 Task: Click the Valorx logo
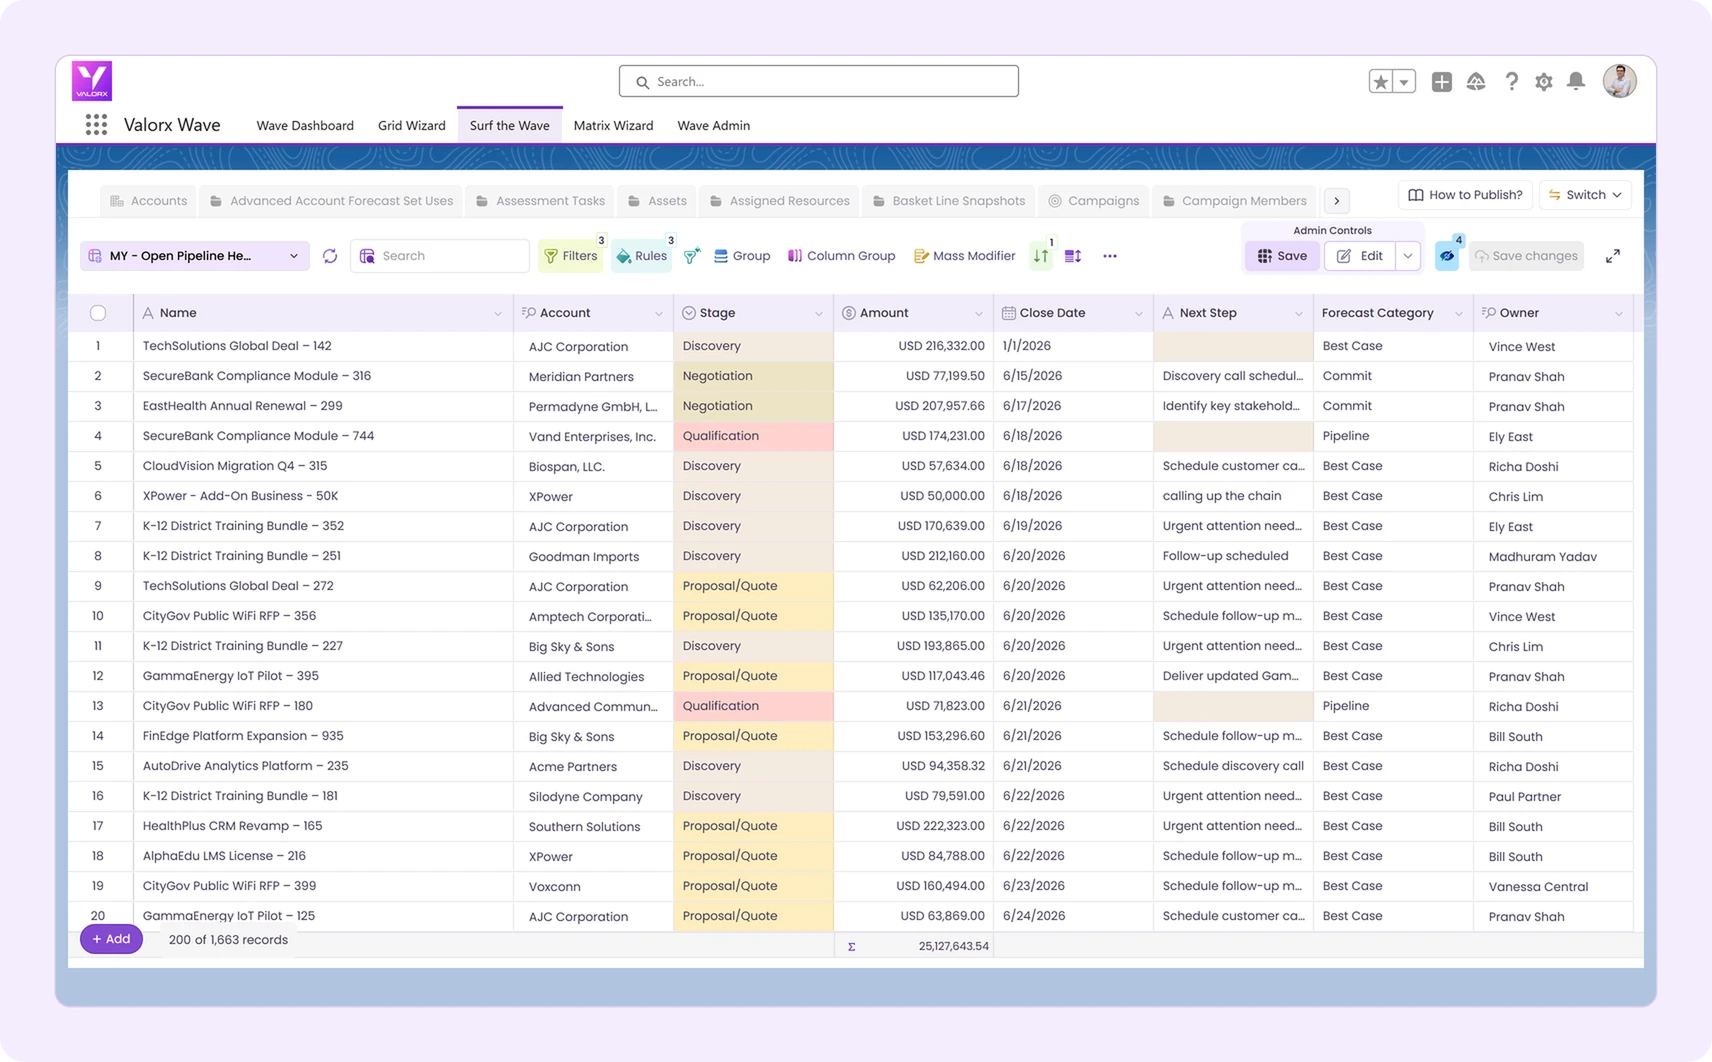(92, 81)
